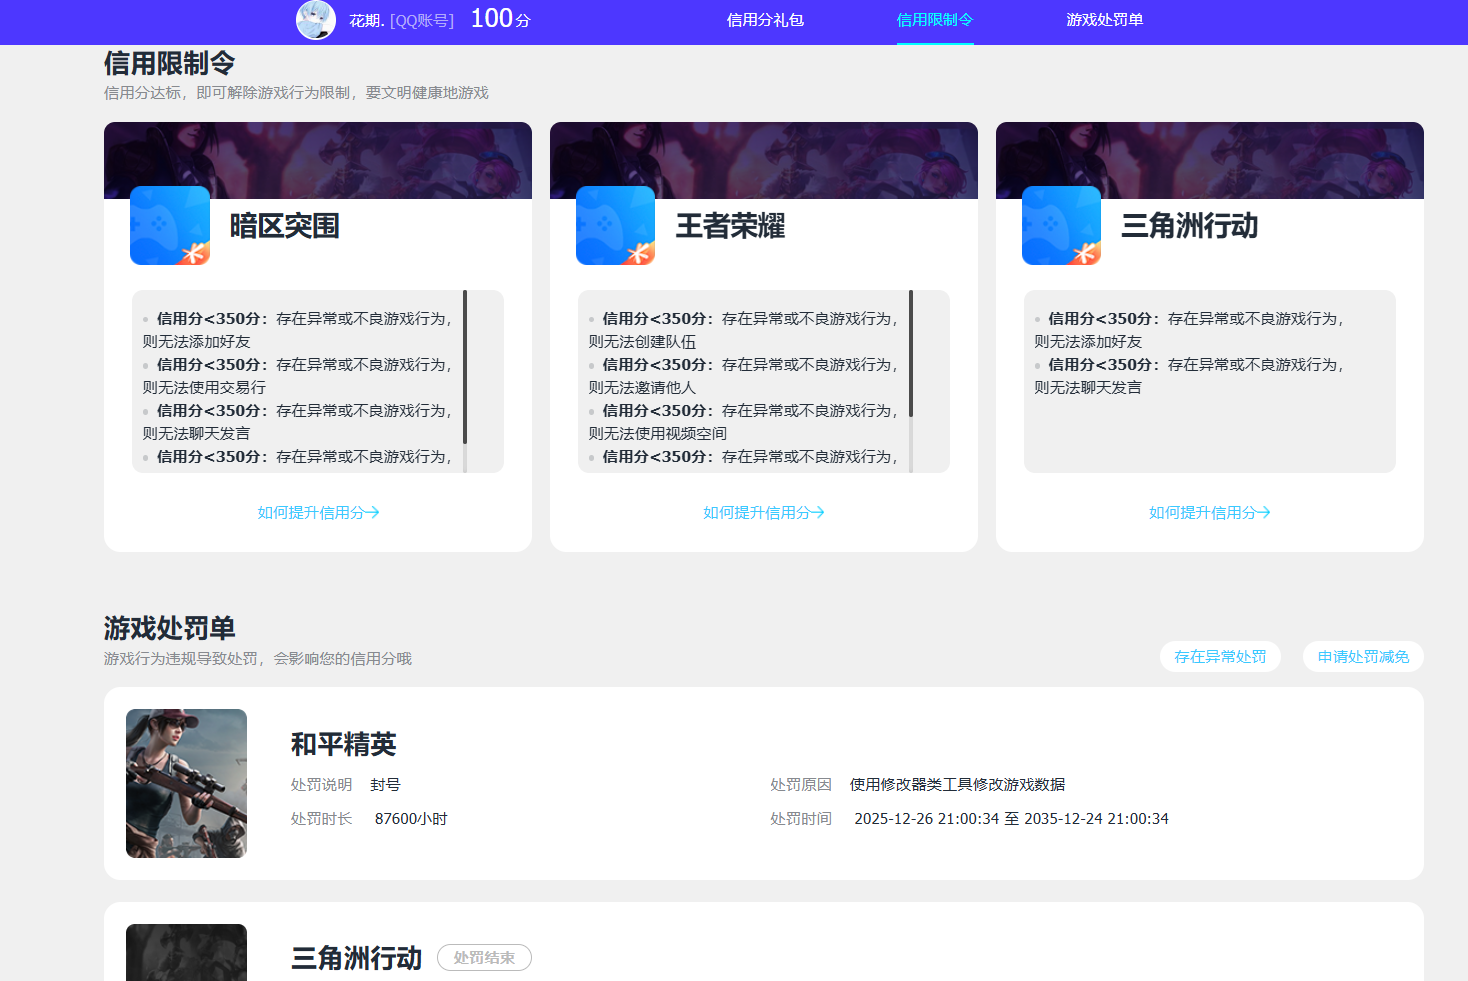Click the 花期. user avatar
The width and height of the screenshot is (1468, 981).
tap(316, 21)
